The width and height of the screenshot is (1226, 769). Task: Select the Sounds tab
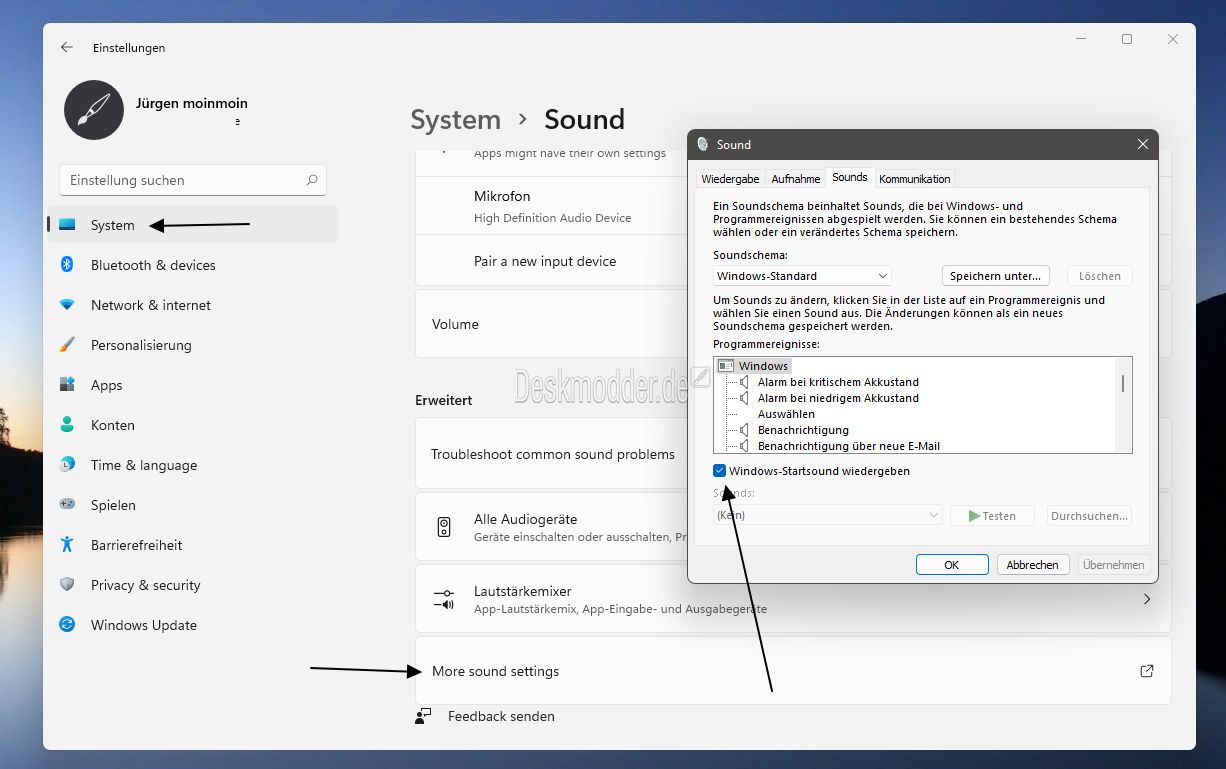pyautogui.click(x=850, y=177)
